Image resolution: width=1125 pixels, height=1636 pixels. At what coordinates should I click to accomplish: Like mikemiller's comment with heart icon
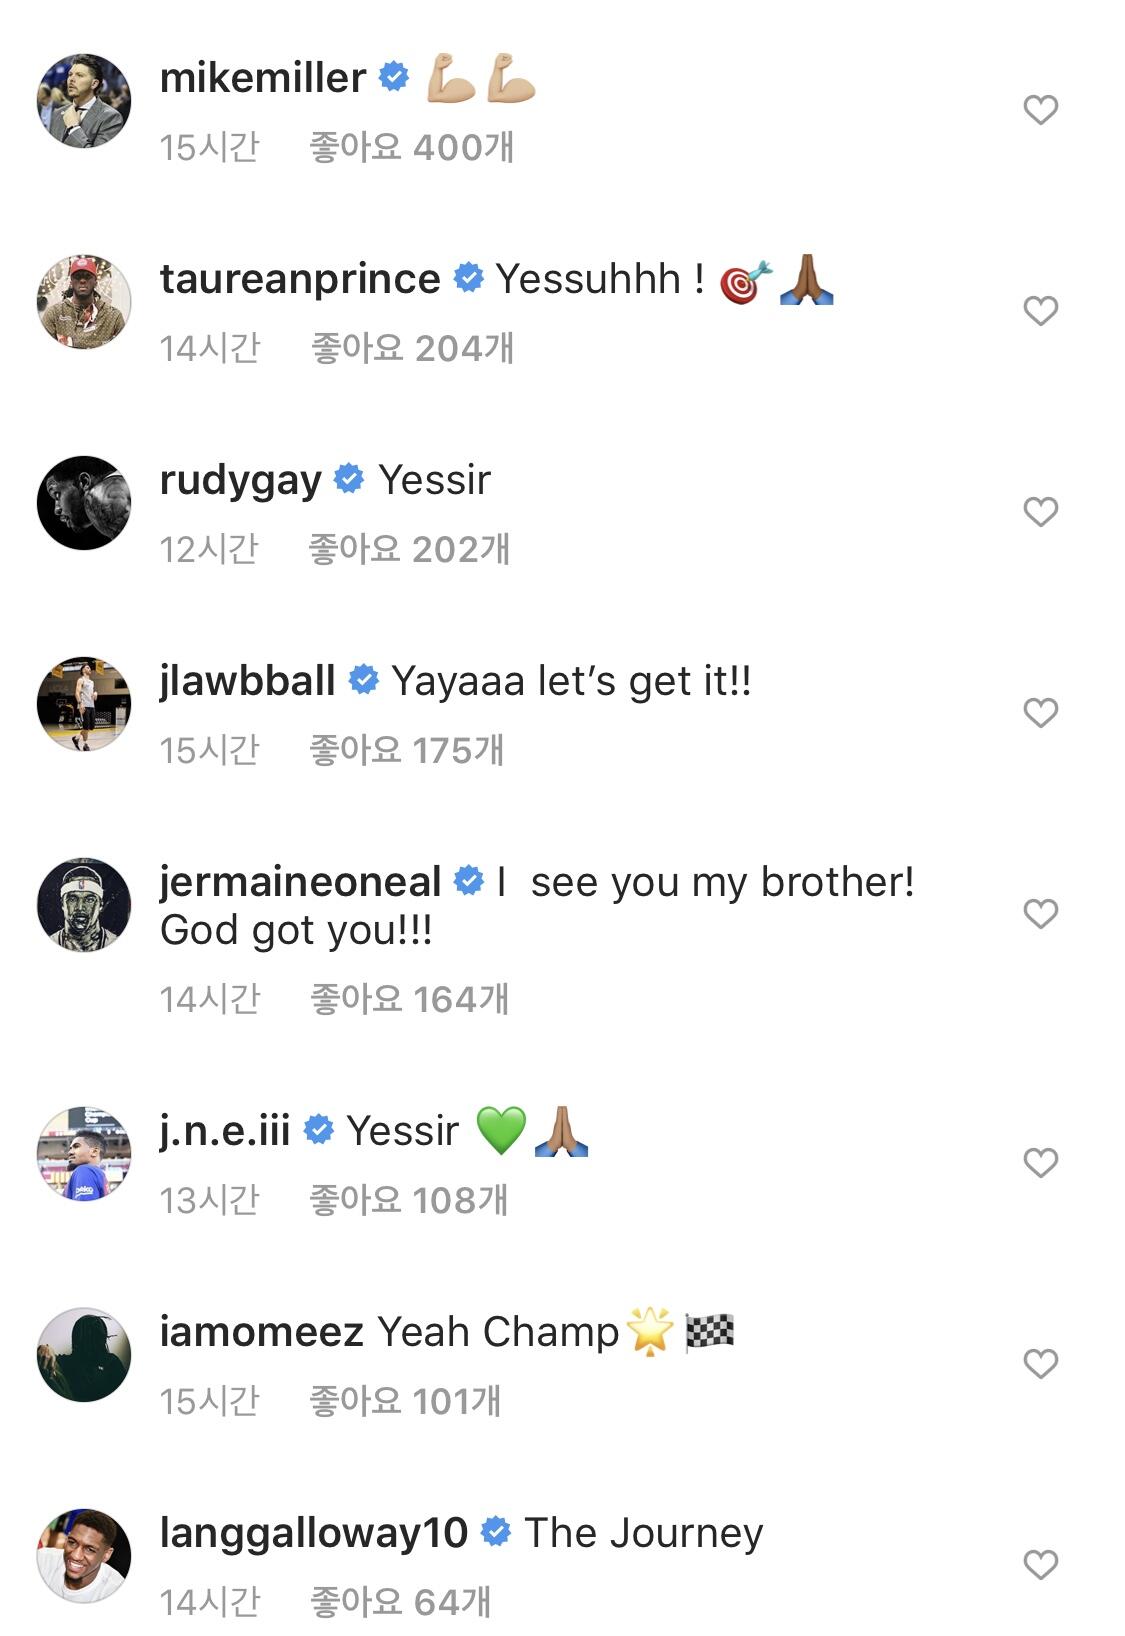[1040, 109]
